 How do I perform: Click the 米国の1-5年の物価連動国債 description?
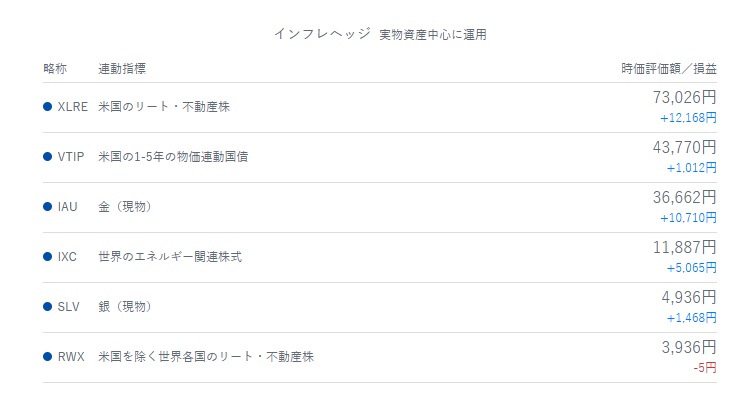coord(173,157)
